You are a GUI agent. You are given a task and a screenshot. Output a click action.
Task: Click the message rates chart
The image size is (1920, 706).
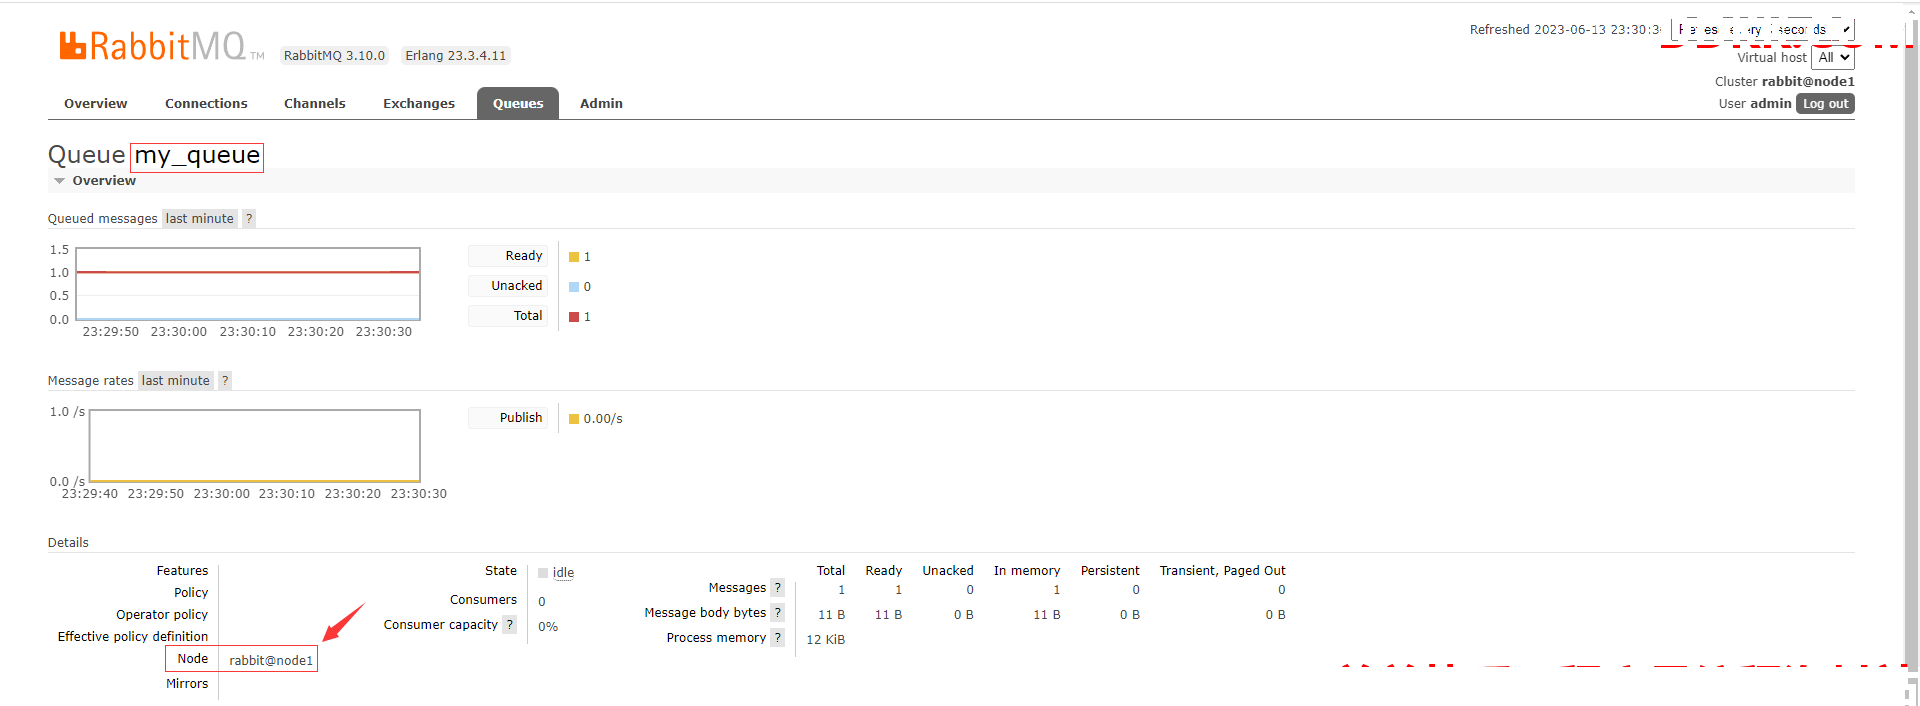coord(255,446)
